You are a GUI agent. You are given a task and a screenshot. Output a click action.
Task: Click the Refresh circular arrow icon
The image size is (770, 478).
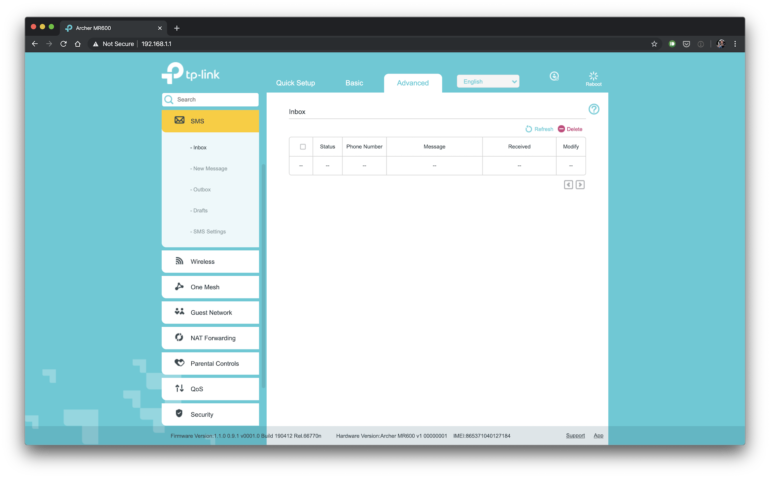528,129
